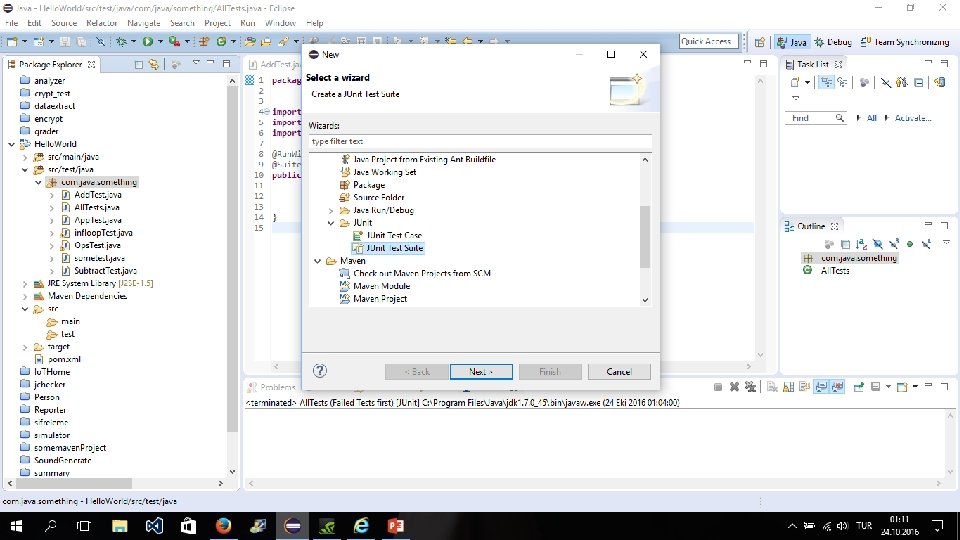Open the Run button dropdown arrow
Screen dimensions: 960x540
(x=160, y=42)
